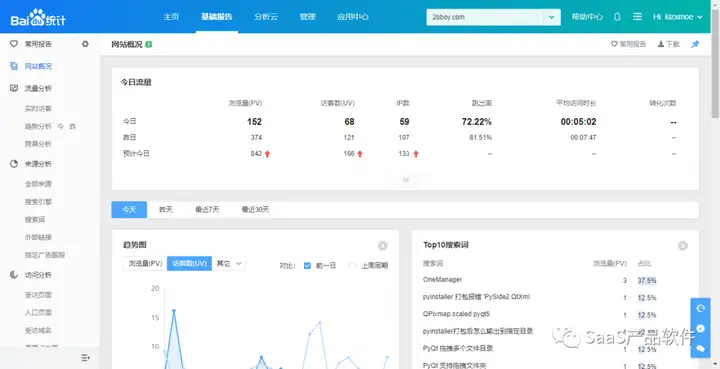
Task: Click the green badge next to 网站概况 title
Action: pyautogui.click(x=149, y=45)
